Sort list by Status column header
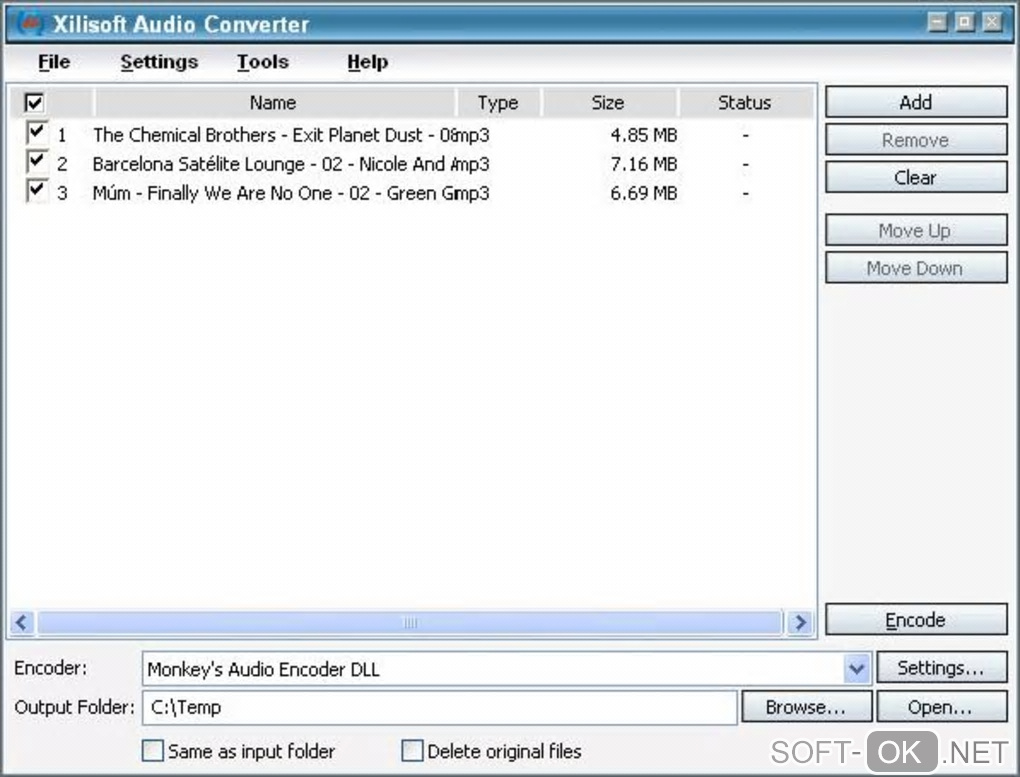 click(745, 103)
